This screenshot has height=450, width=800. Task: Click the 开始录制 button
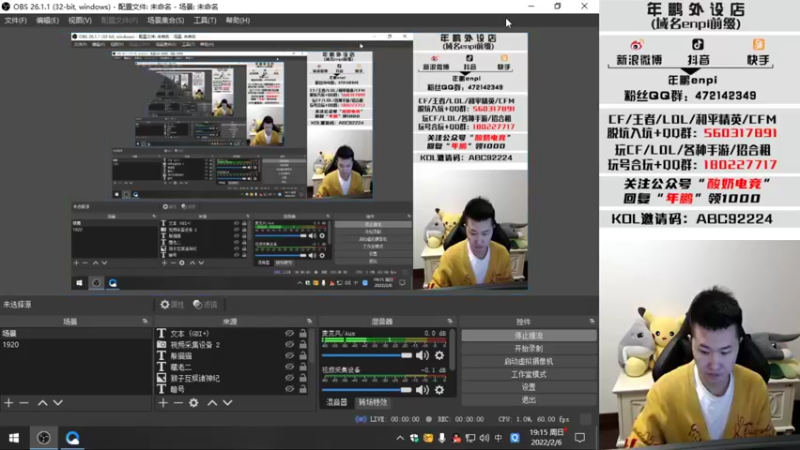[529, 348]
